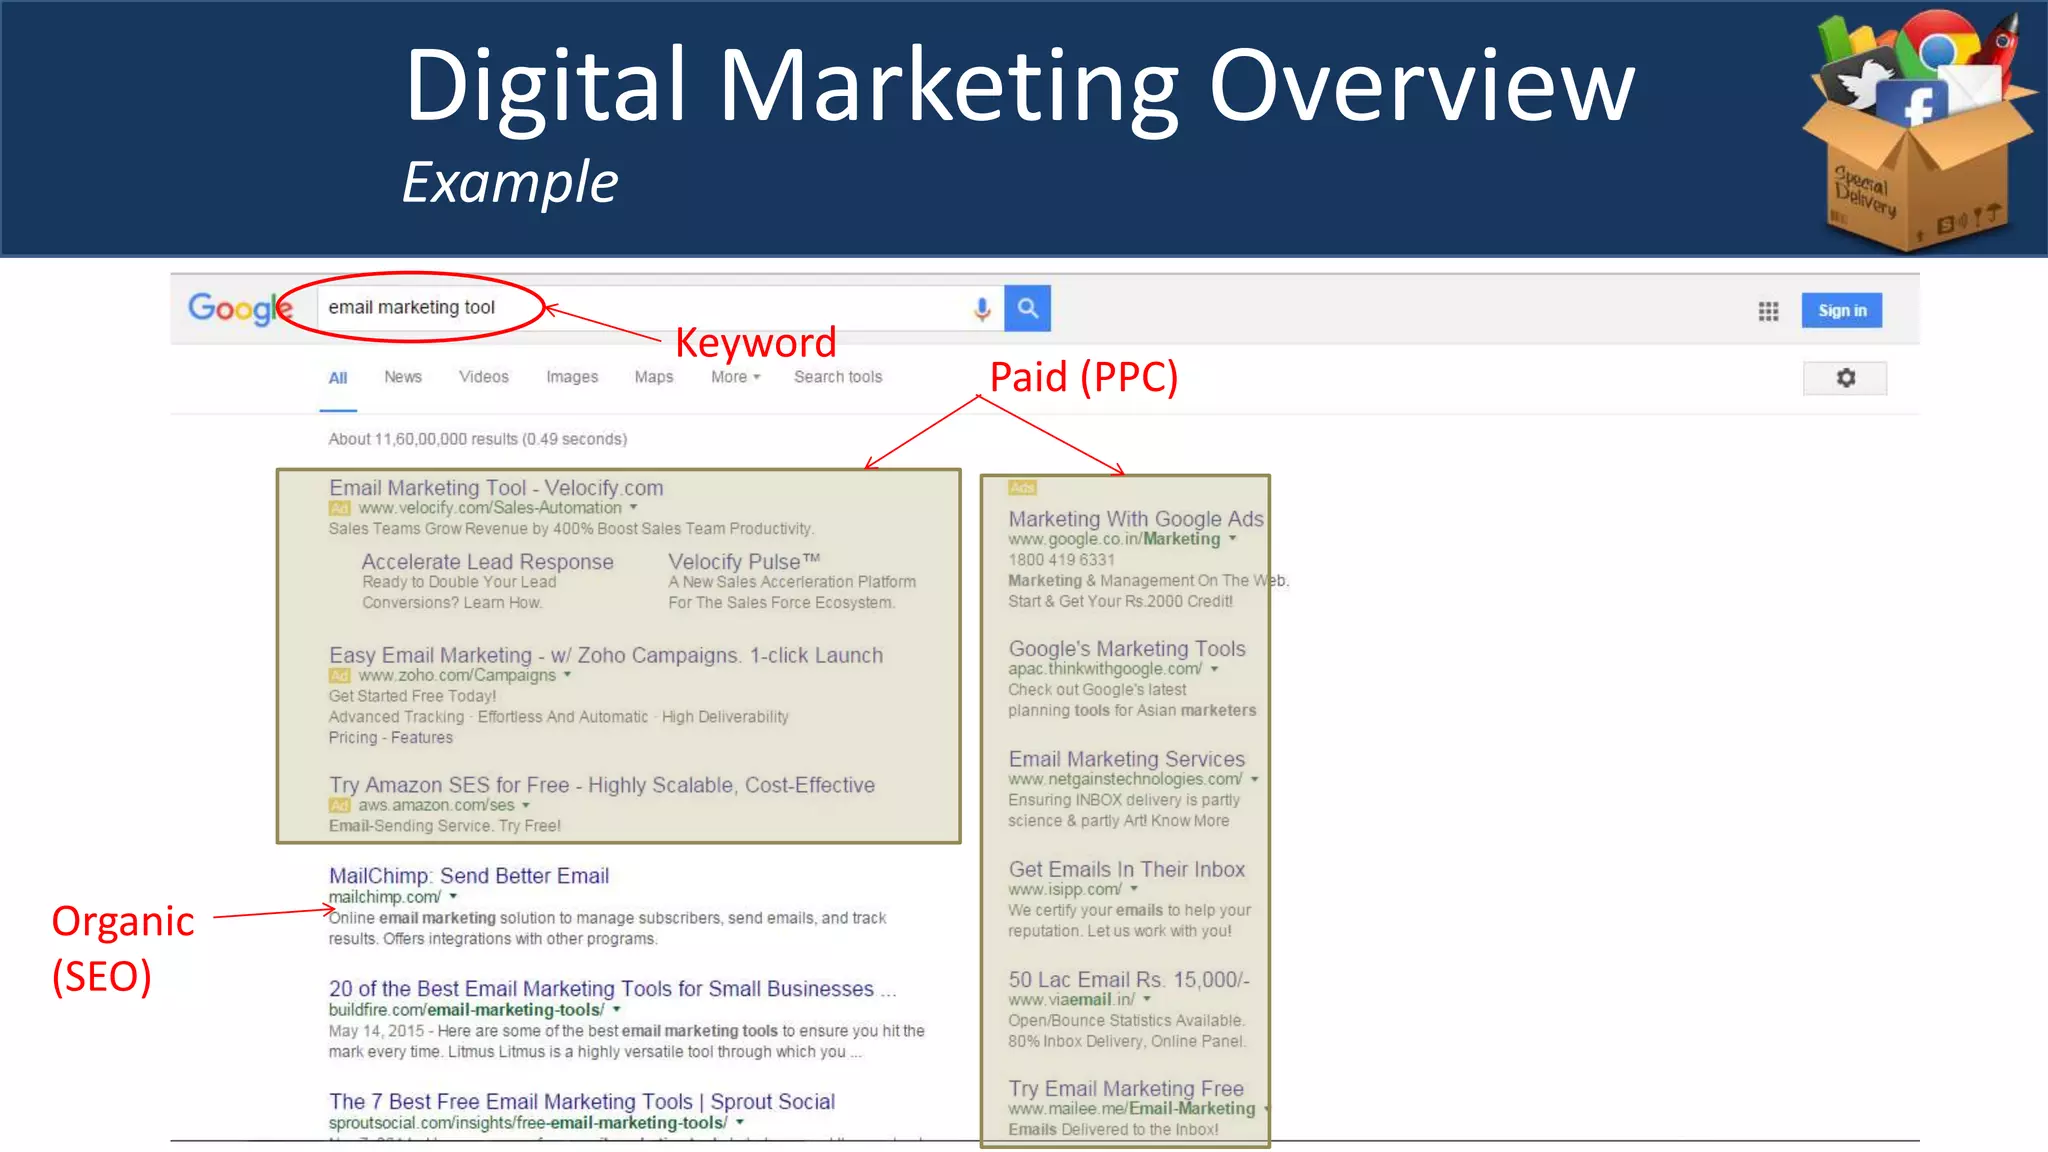This screenshot has width=2048, height=1152.
Task: Click the 1800 419 6331 phone number
Action: pos(1061,560)
